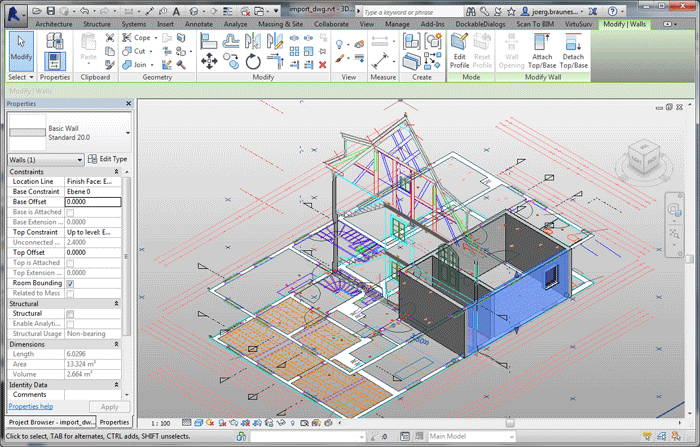Click the Array tool icon
Image resolution: width=700 pixels, height=447 pixels.
294,51
